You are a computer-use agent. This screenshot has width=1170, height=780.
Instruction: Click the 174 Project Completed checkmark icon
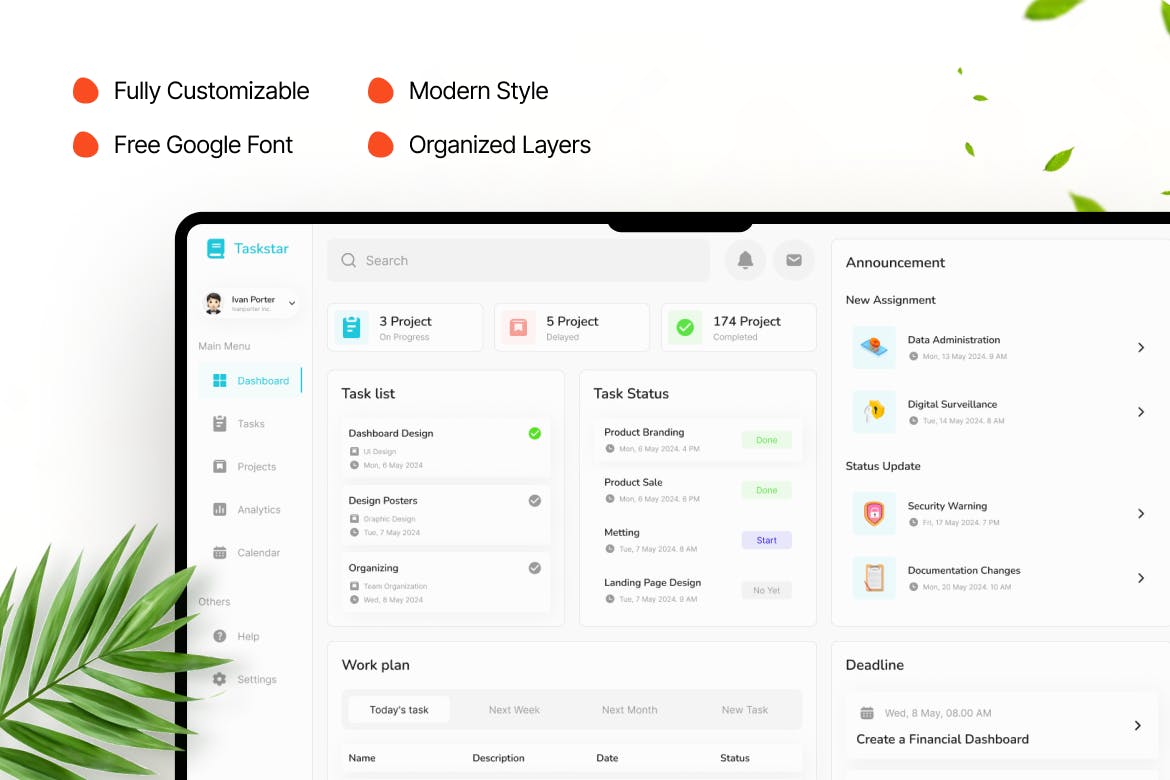point(685,327)
